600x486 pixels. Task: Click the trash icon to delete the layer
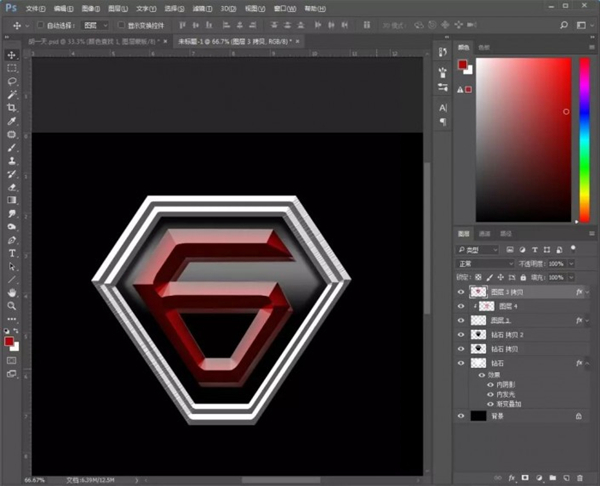582,478
